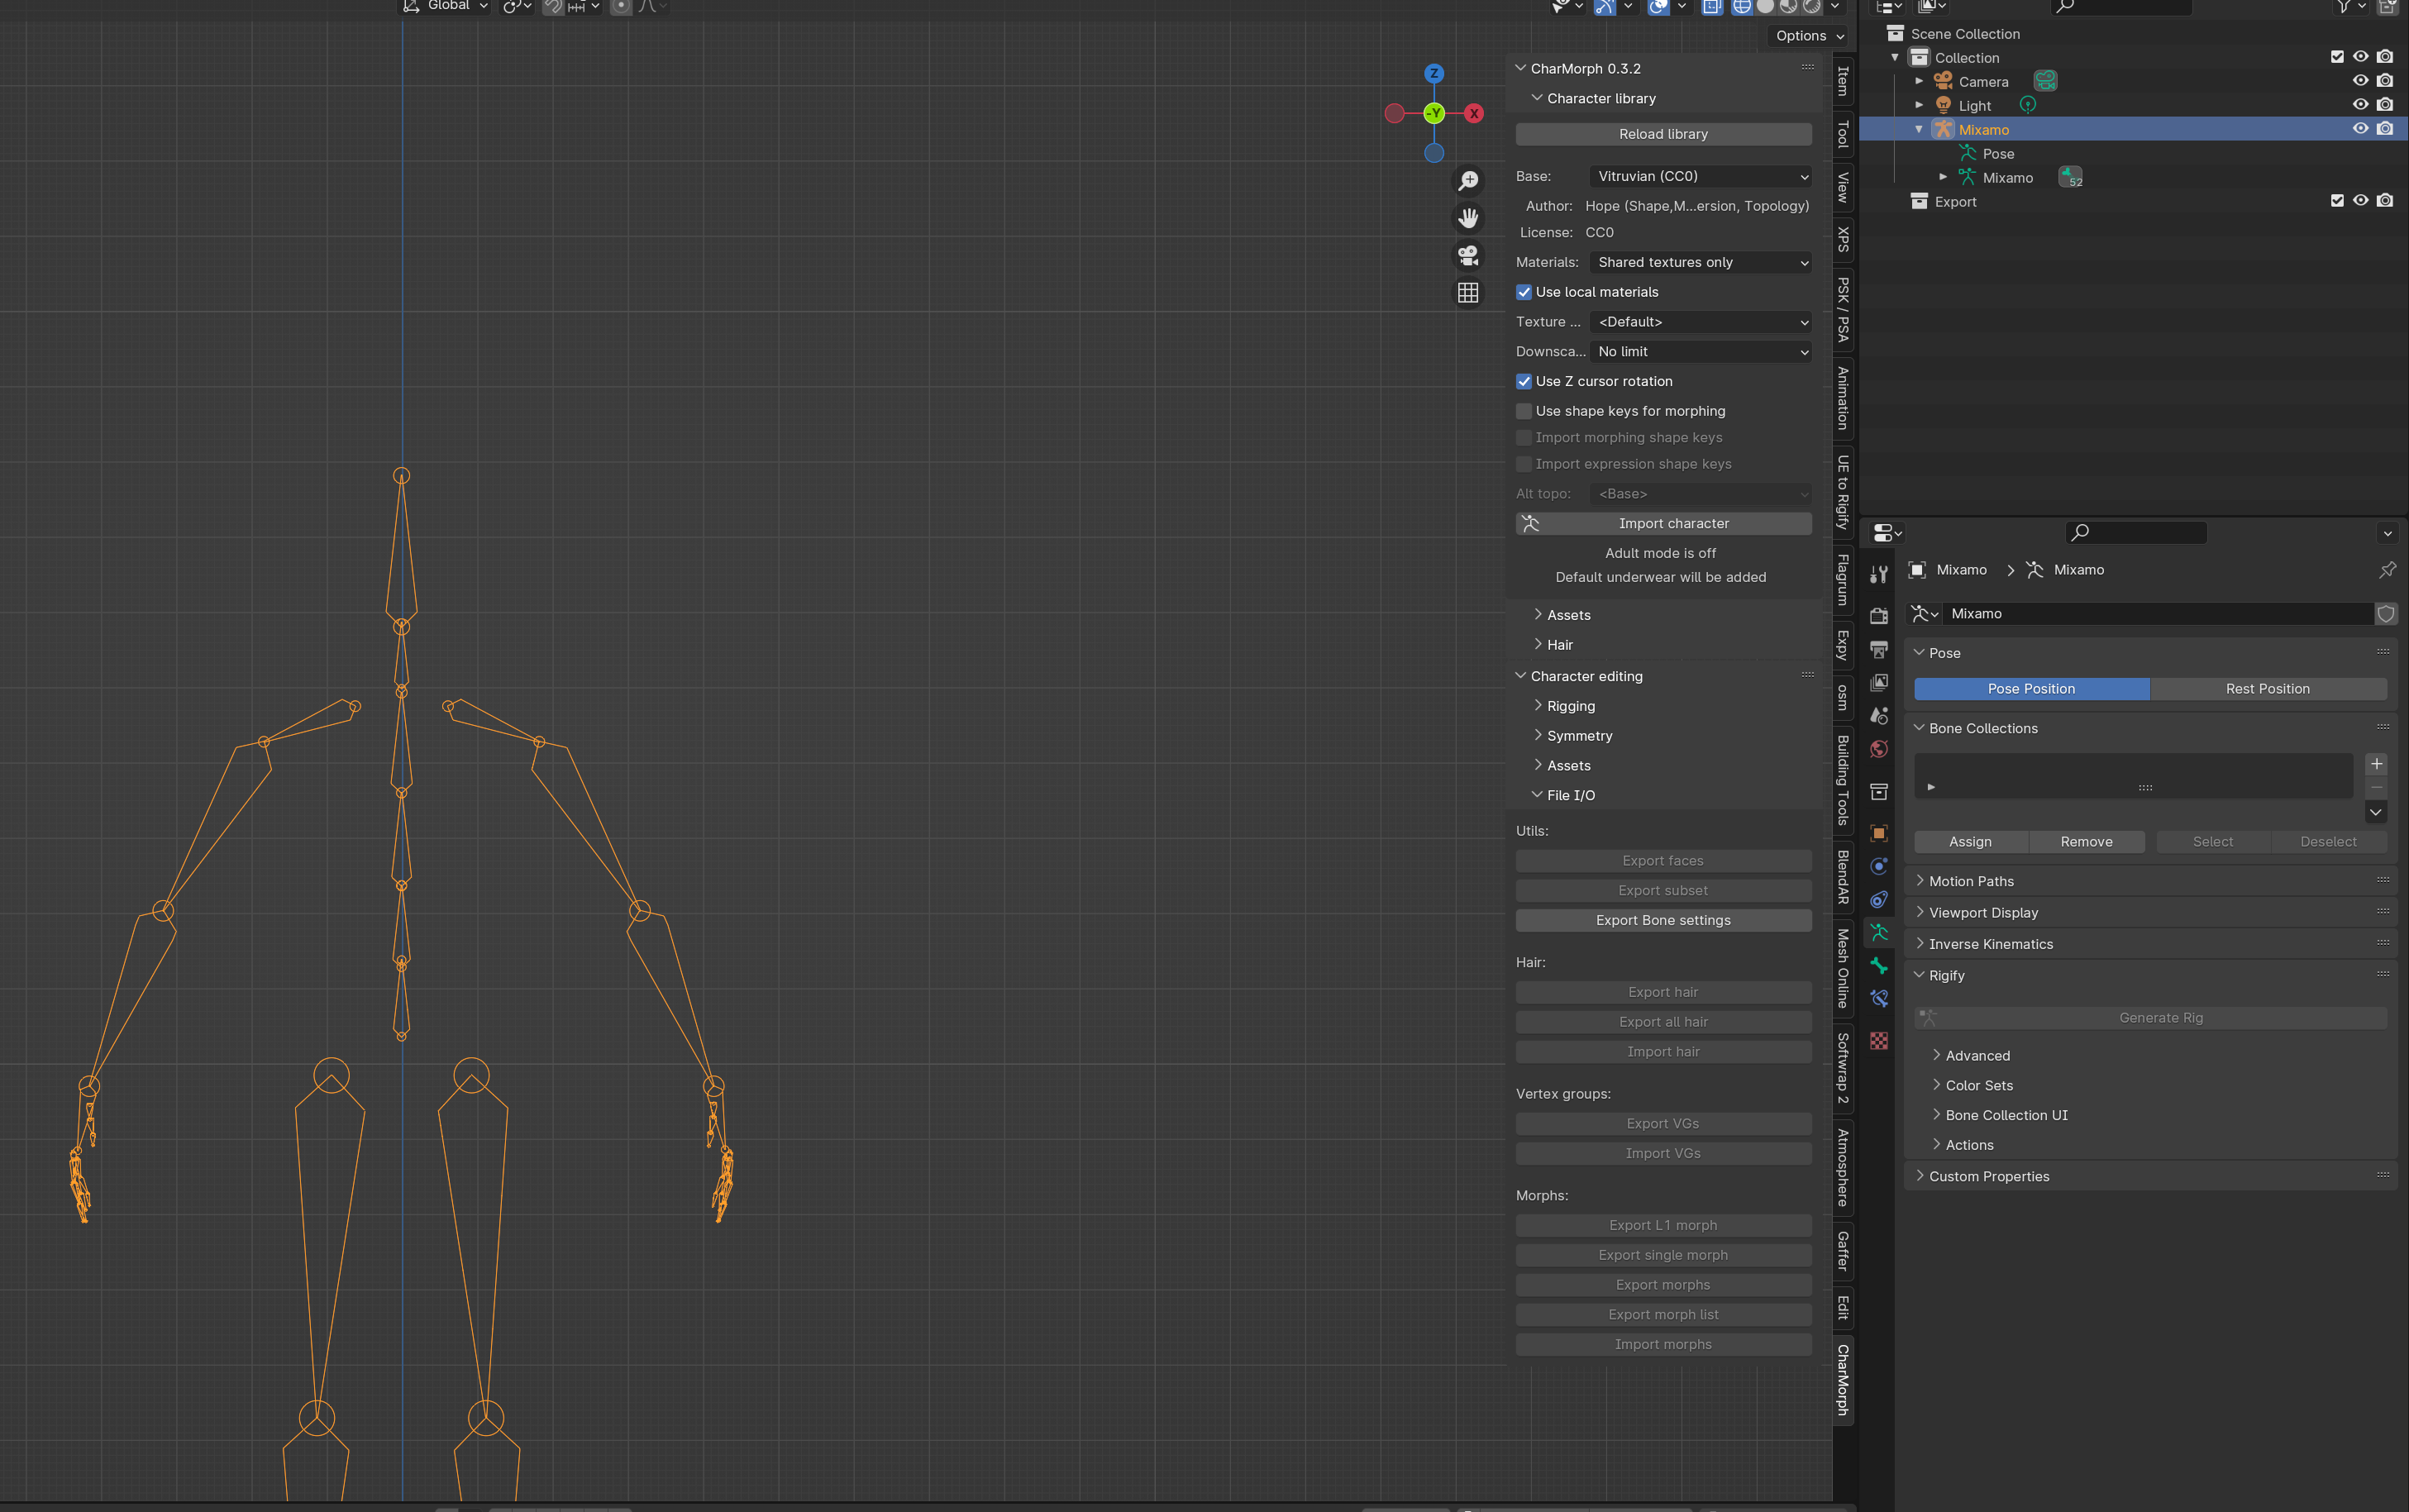Open the Object Constraints properties tab
The height and width of the screenshot is (1512, 2409).
[x=1879, y=899]
